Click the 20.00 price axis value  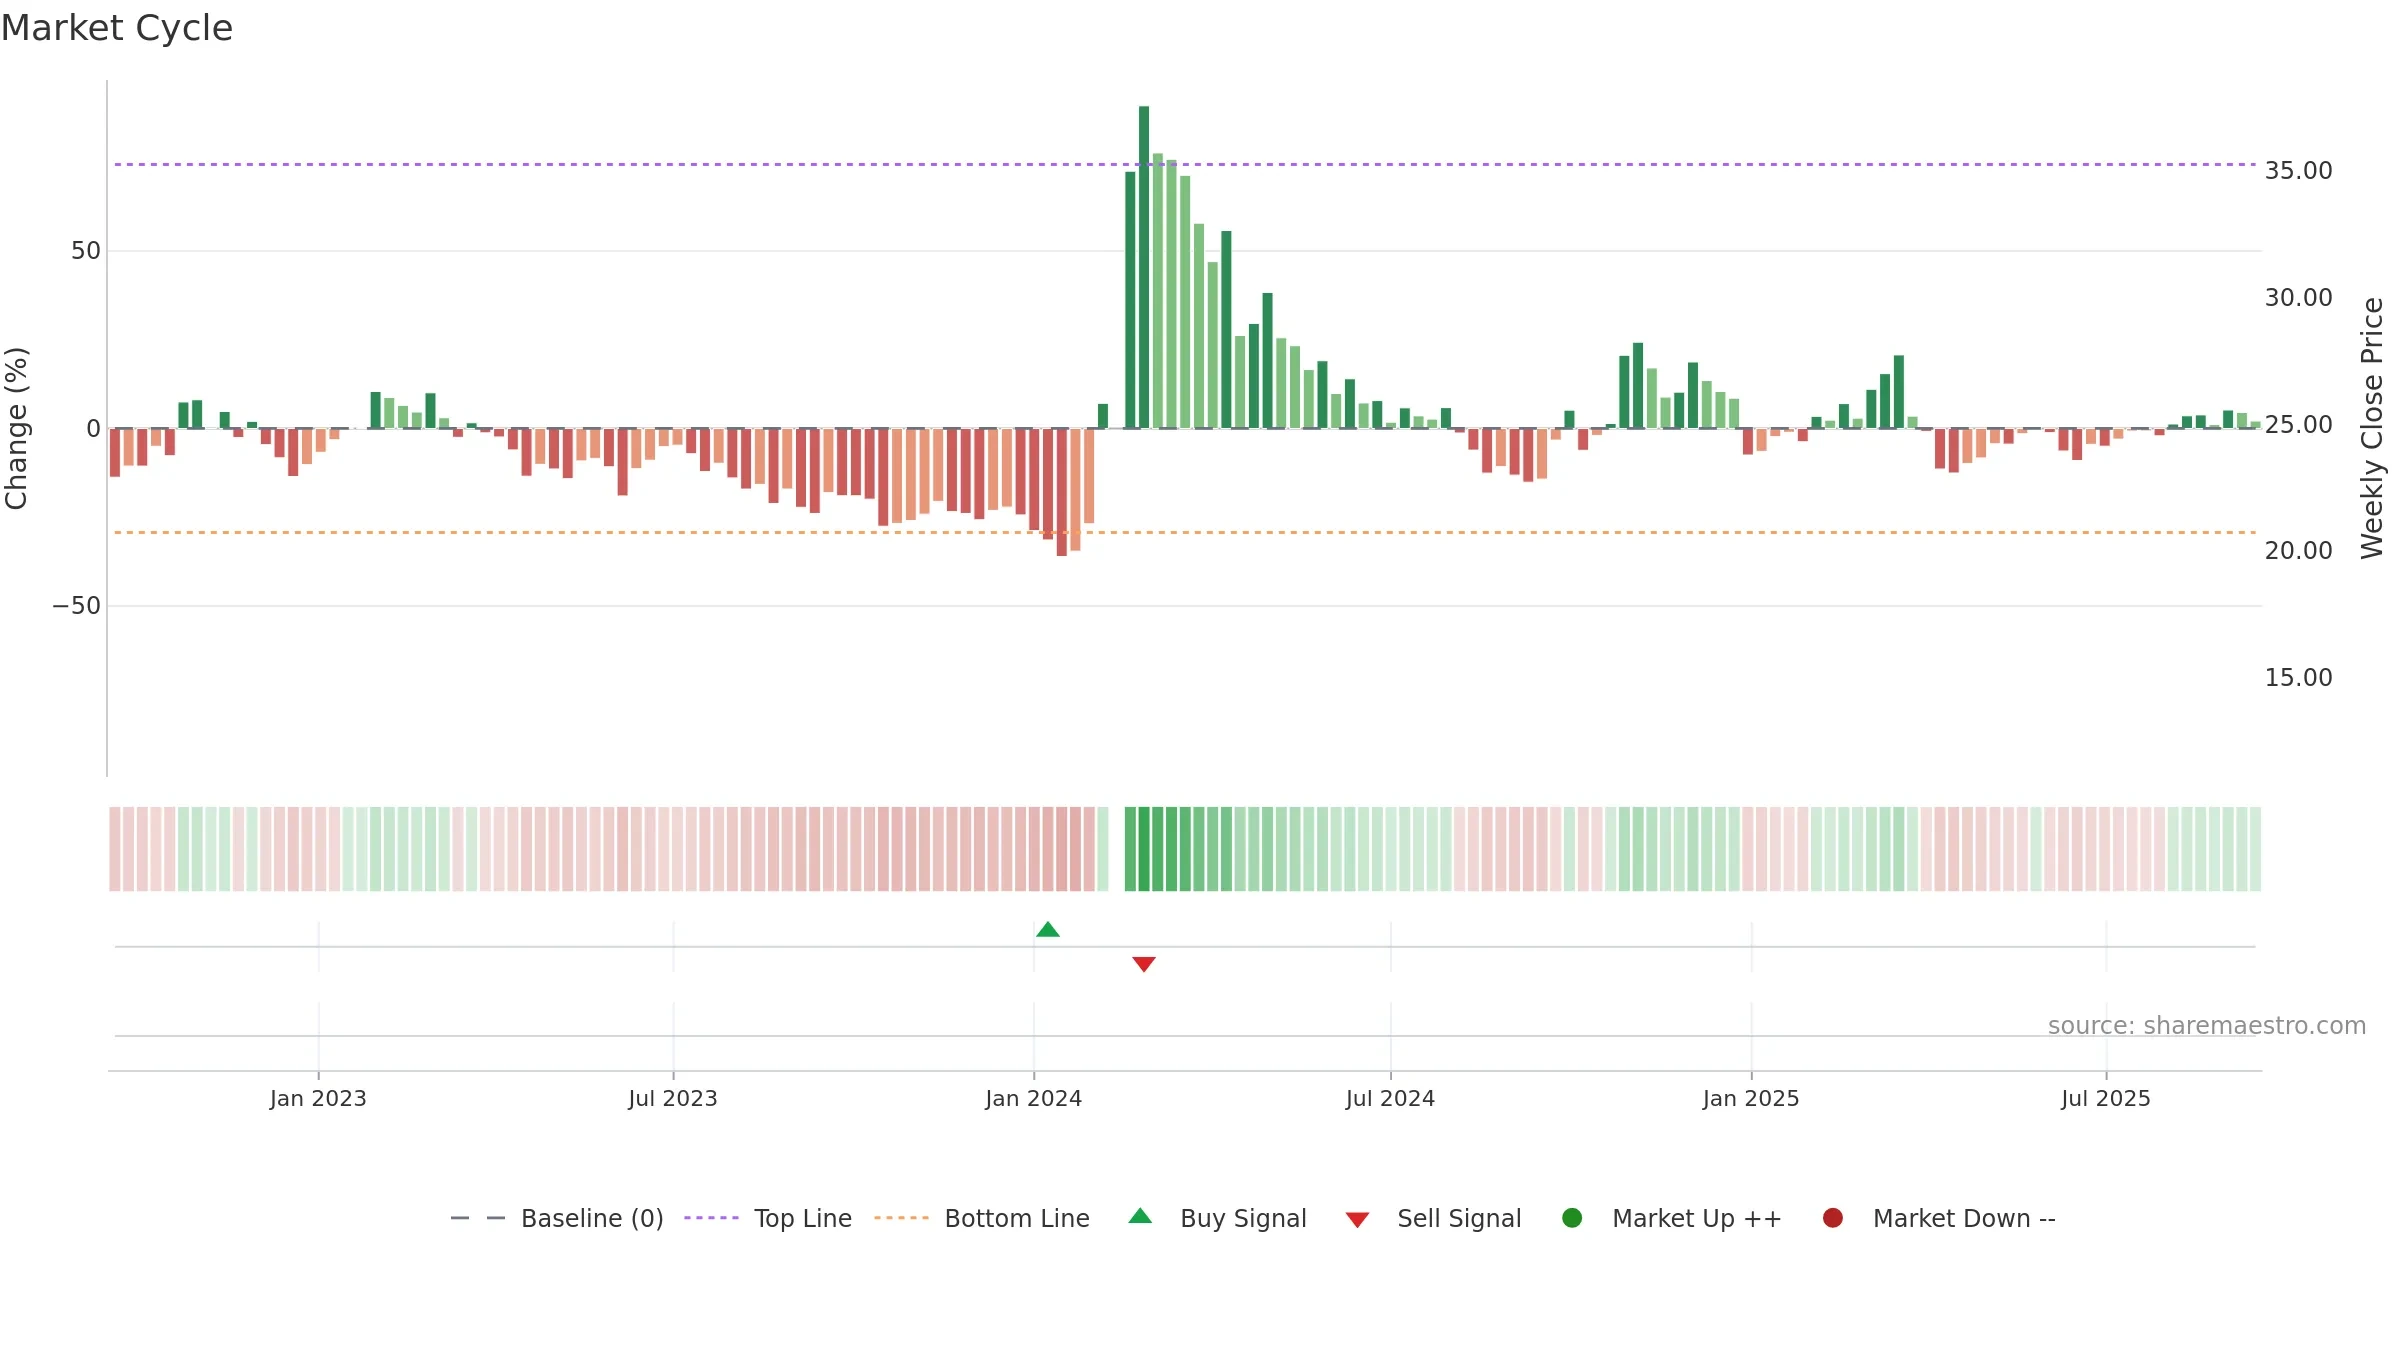pos(2299,551)
